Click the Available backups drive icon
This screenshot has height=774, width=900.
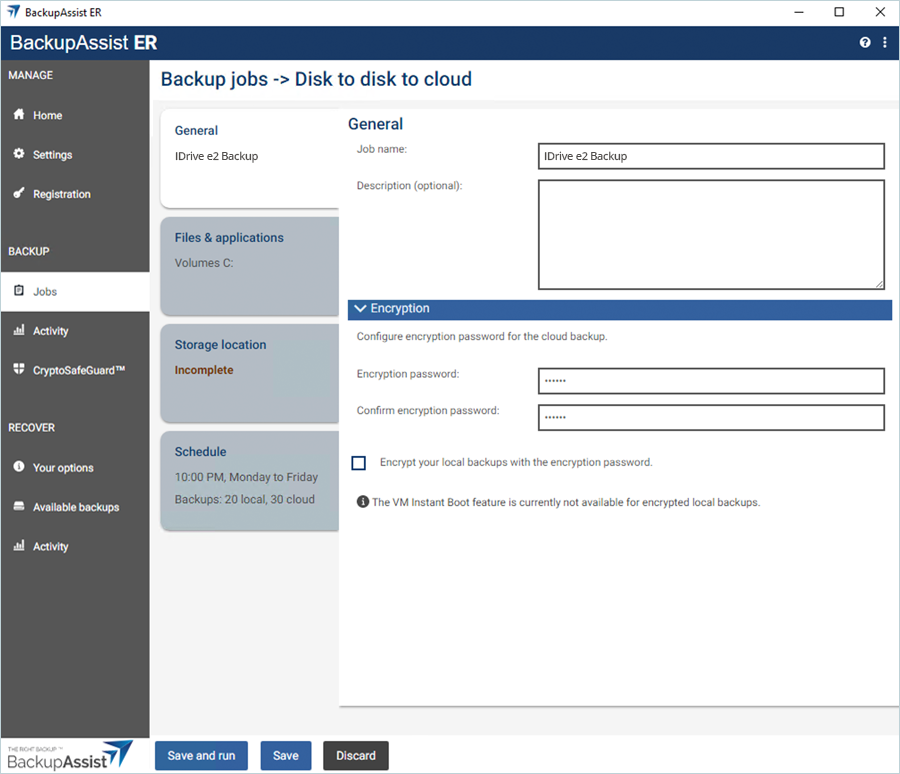(19, 507)
